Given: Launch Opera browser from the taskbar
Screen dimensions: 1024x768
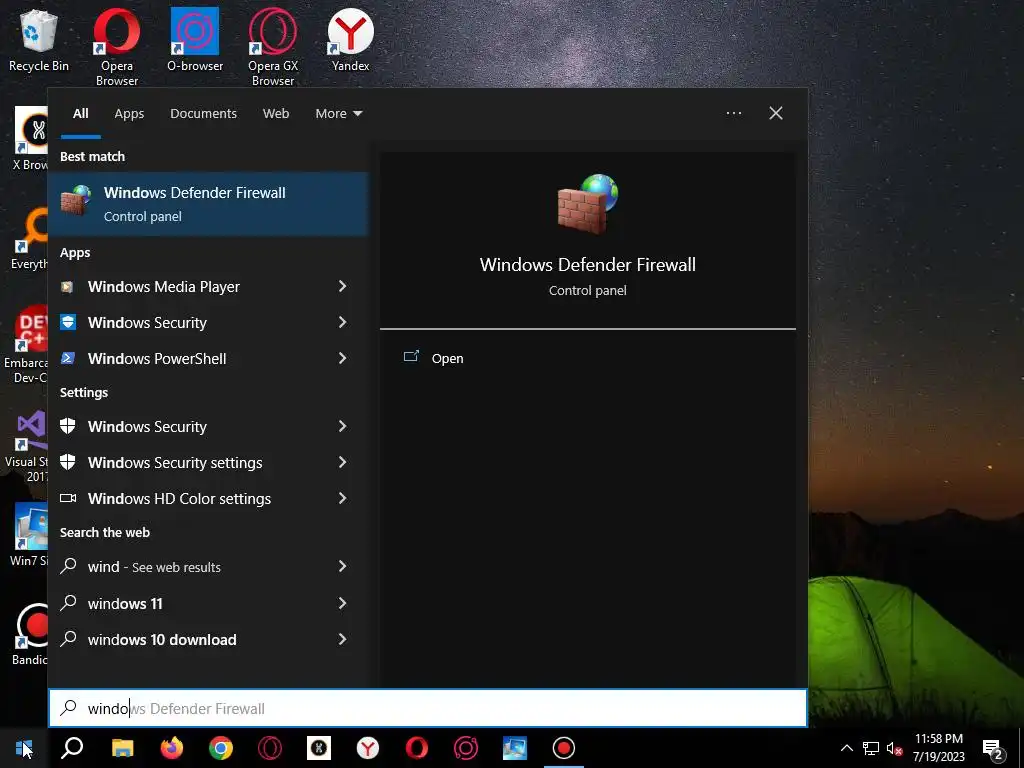Looking at the screenshot, I should click(x=417, y=748).
